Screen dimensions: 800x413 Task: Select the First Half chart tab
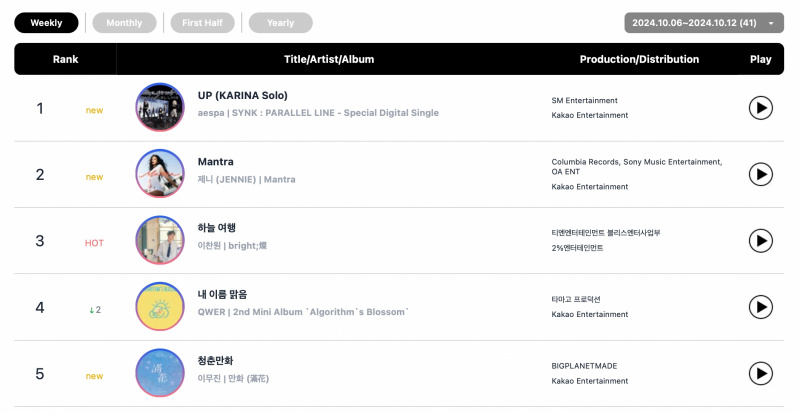203,23
